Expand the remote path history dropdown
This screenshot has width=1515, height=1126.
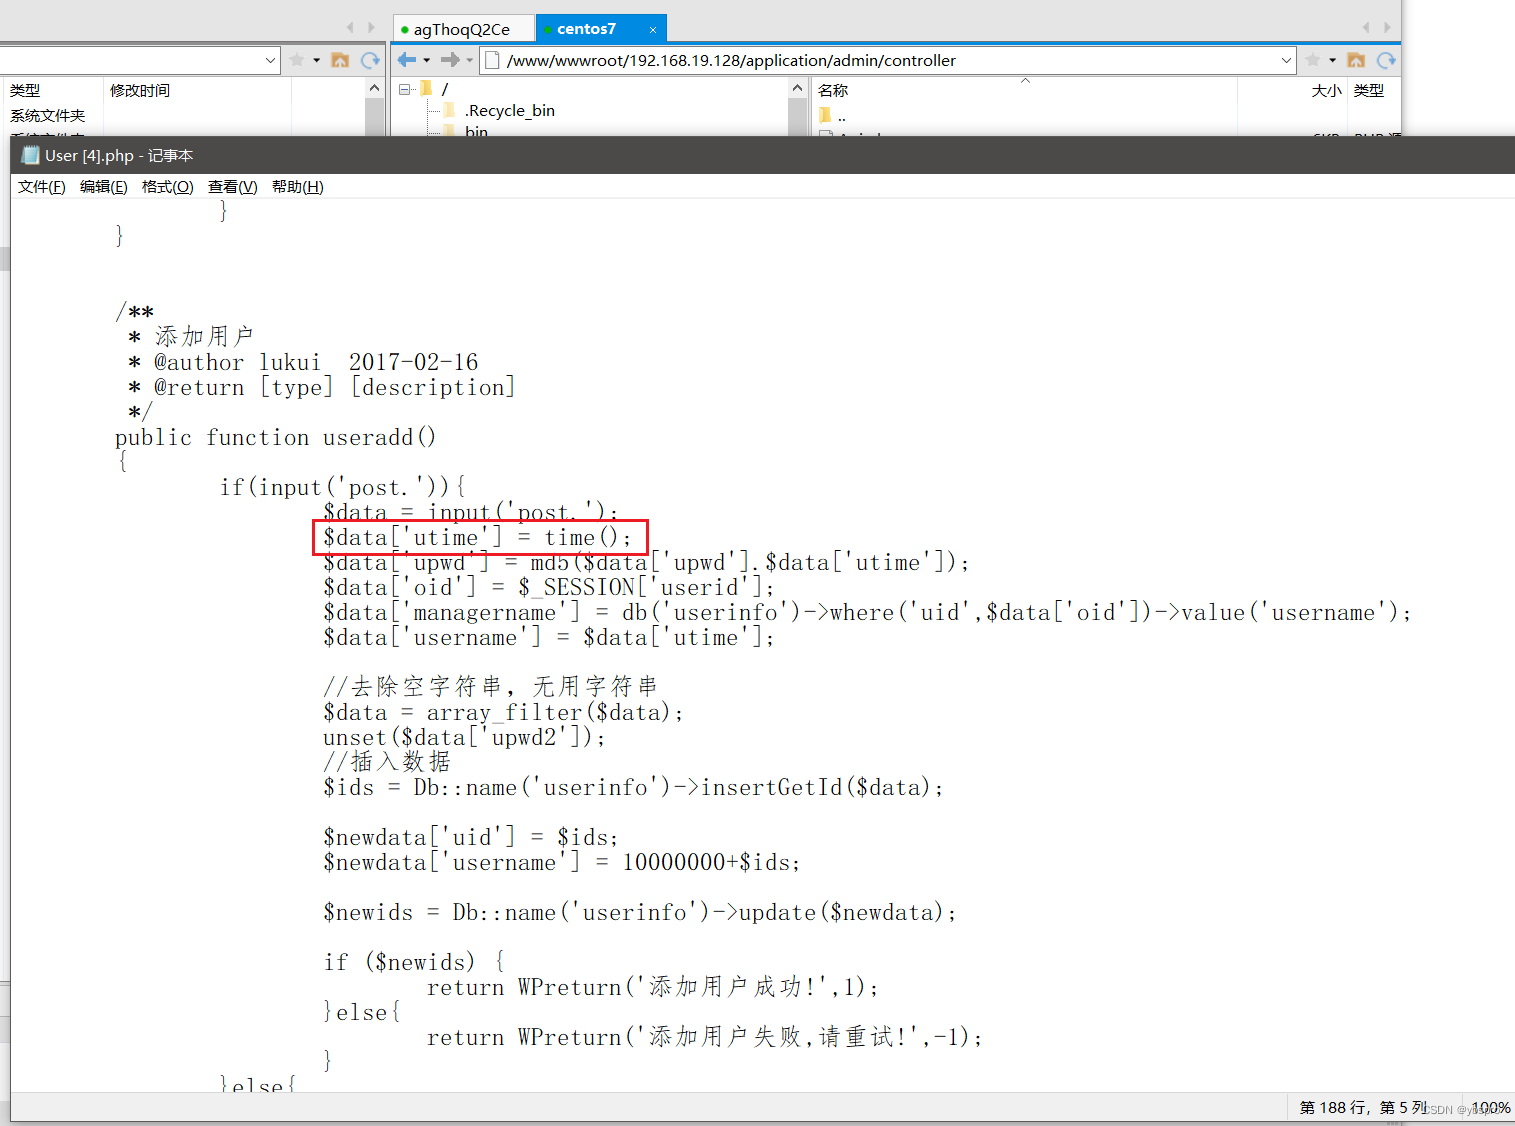click(1286, 60)
